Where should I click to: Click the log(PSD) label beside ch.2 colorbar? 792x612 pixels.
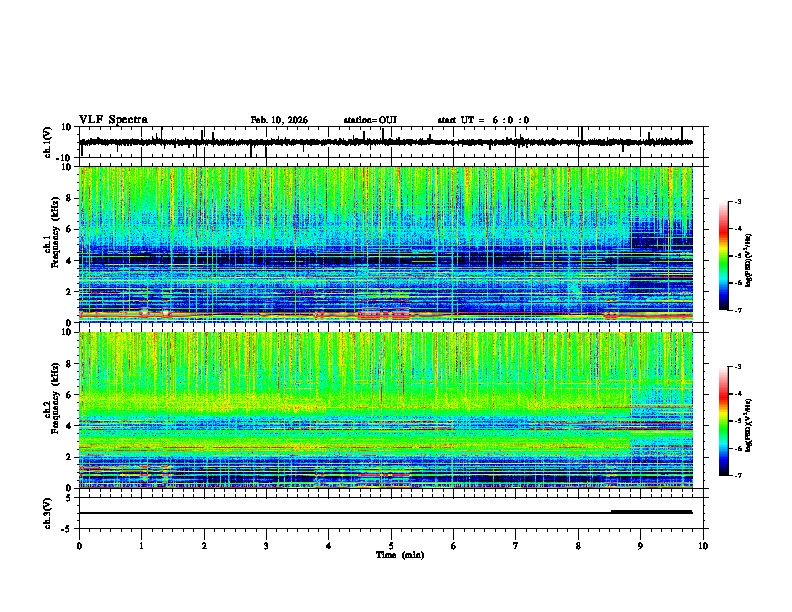click(749, 425)
